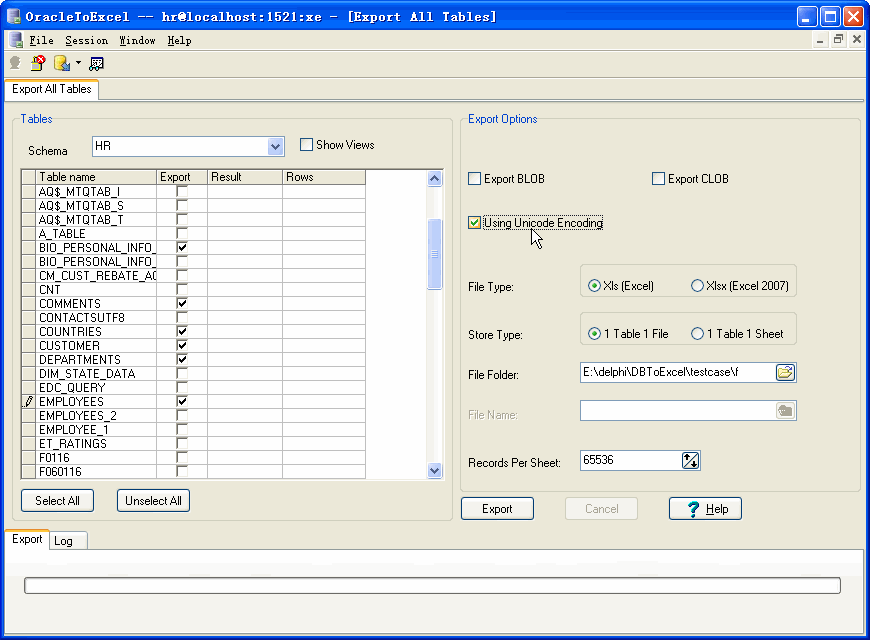The width and height of the screenshot is (870, 640).
Task: Select the EMPLOYEES_2 table row
Action: 193,416
